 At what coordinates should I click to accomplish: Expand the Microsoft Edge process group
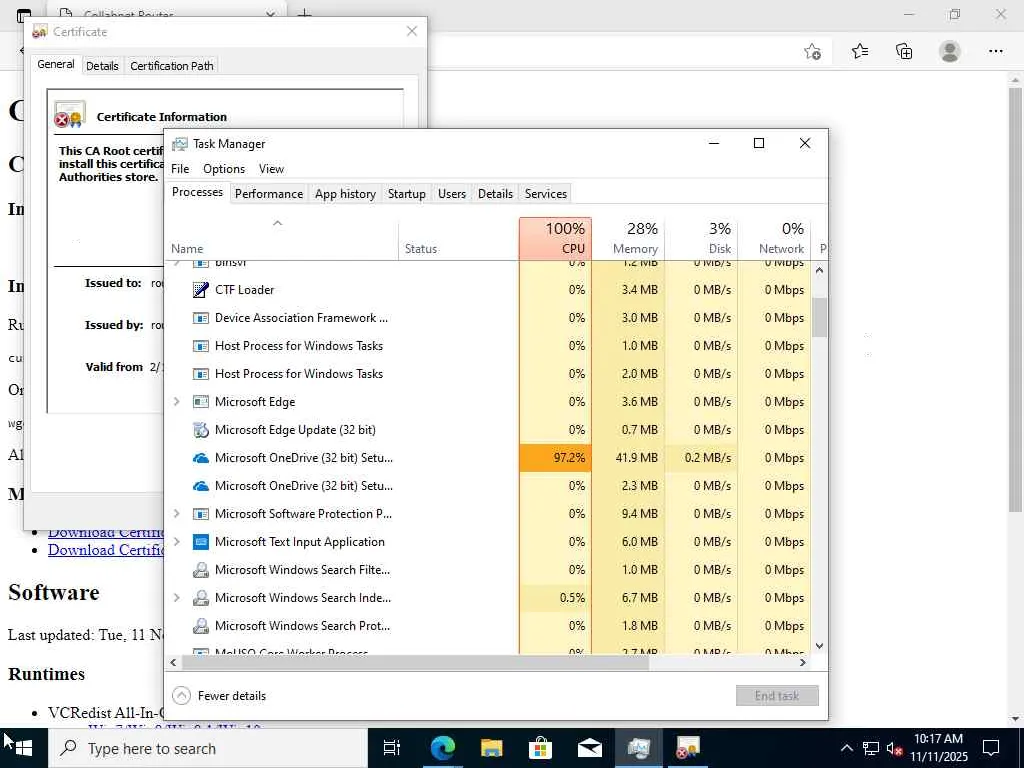point(176,402)
